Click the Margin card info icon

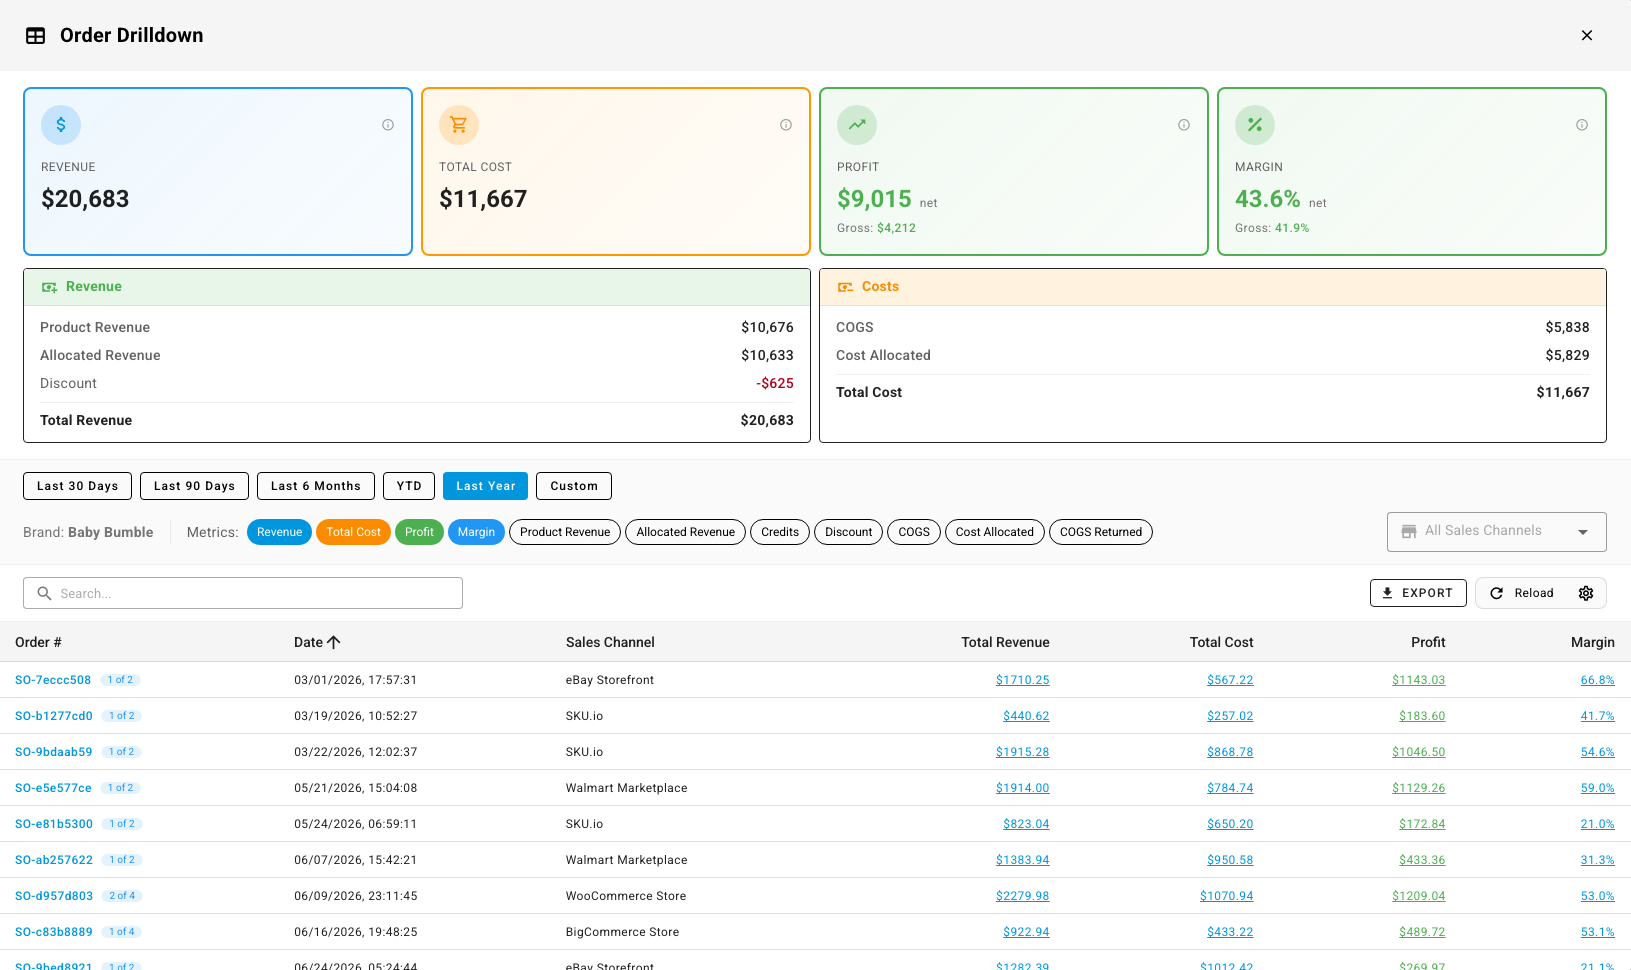tap(1582, 125)
